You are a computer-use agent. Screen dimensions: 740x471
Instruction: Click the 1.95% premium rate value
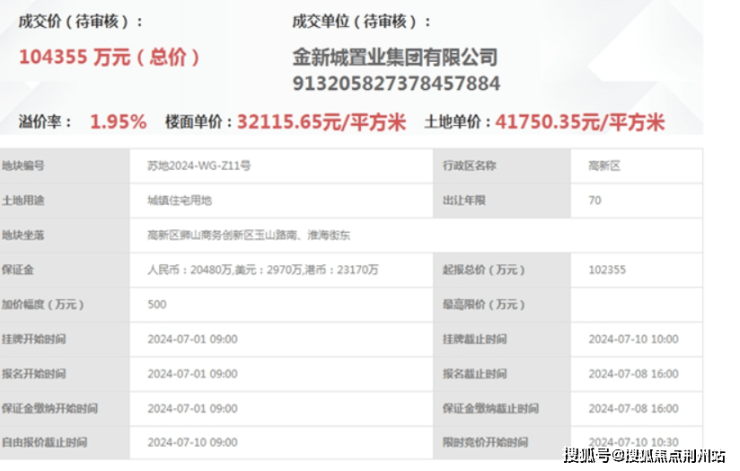118,122
